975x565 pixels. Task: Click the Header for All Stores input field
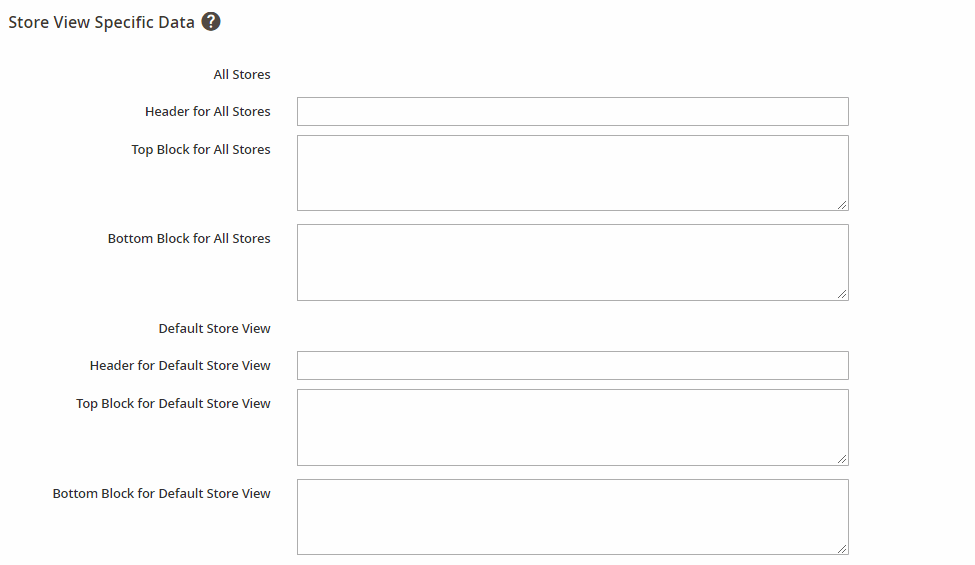pos(573,111)
